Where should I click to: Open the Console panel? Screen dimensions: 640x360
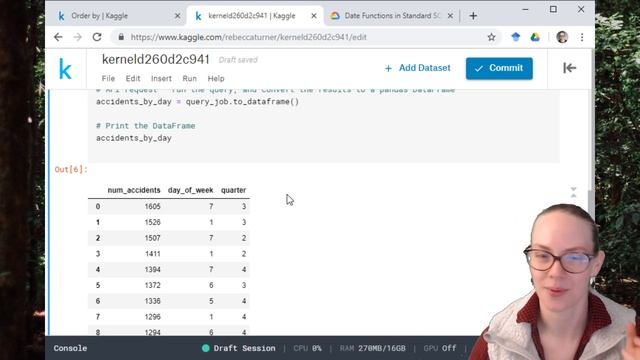point(70,348)
